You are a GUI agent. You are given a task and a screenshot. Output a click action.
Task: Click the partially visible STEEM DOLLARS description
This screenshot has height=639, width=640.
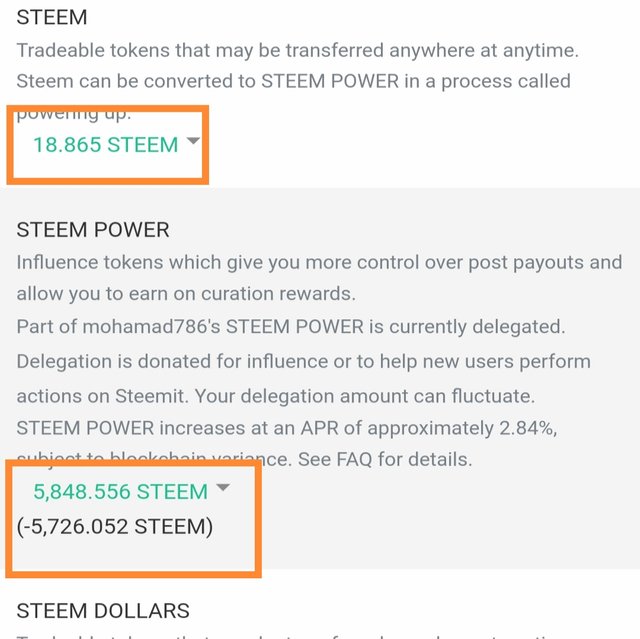coord(320,634)
